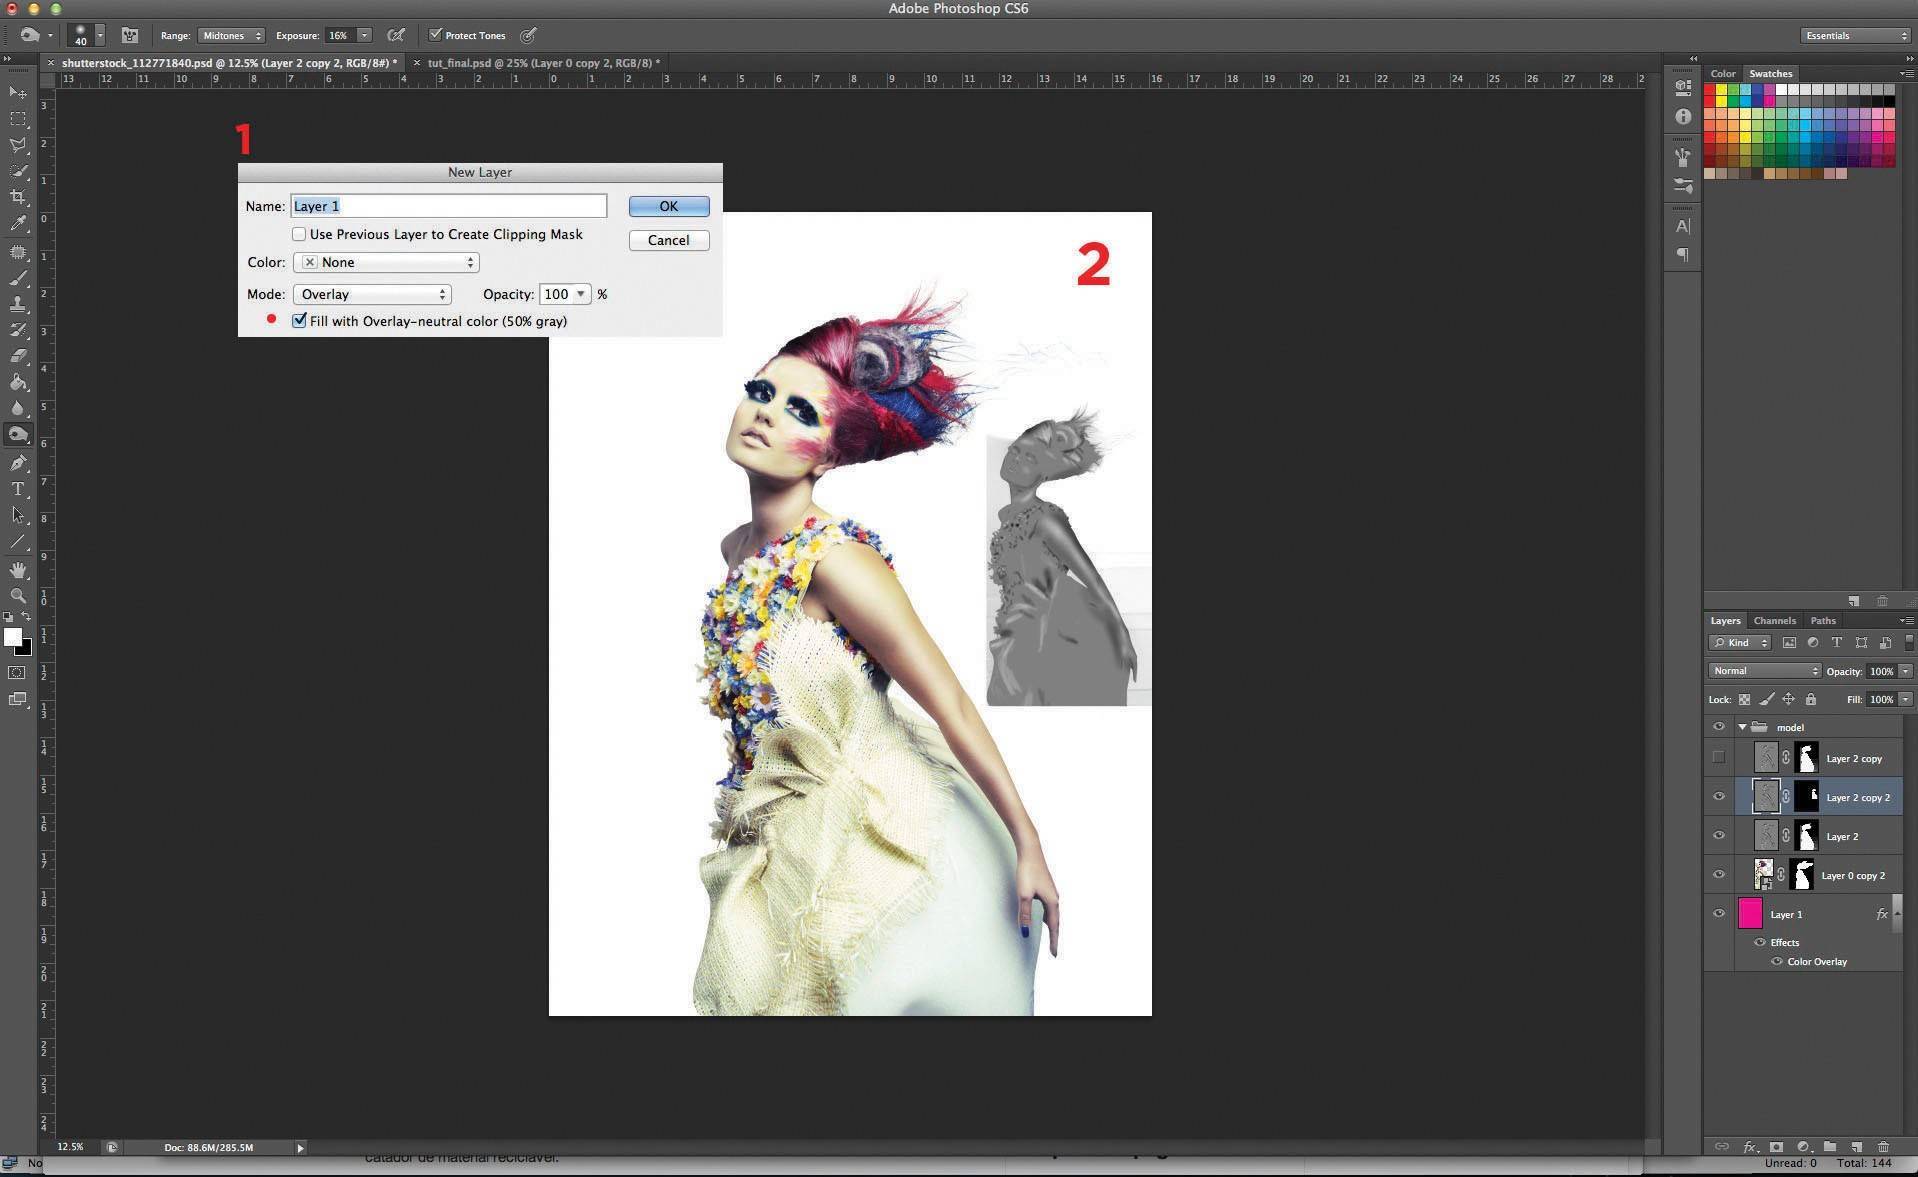Open the Opacity dropdown arrow in New Layer
The image size is (1918, 1177).
(580, 294)
